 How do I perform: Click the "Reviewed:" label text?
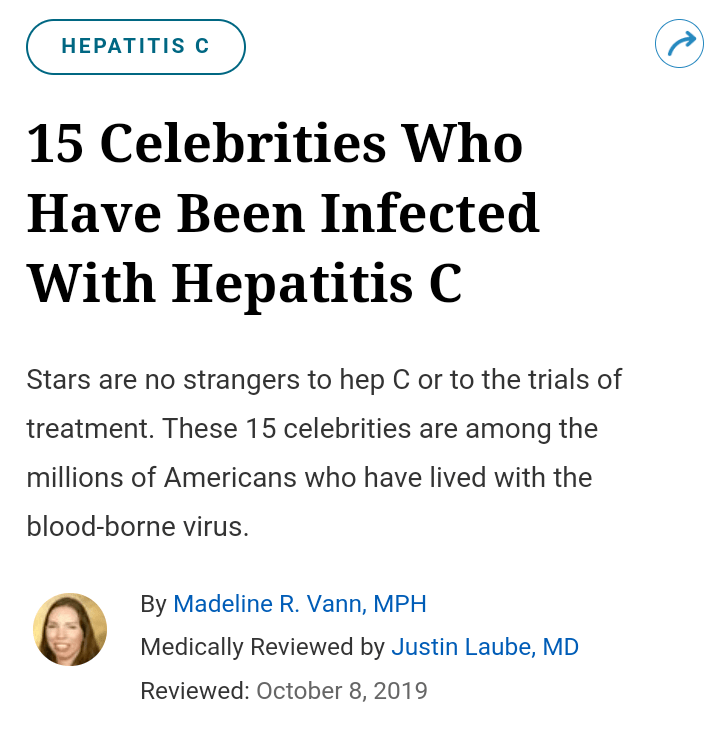tap(195, 690)
